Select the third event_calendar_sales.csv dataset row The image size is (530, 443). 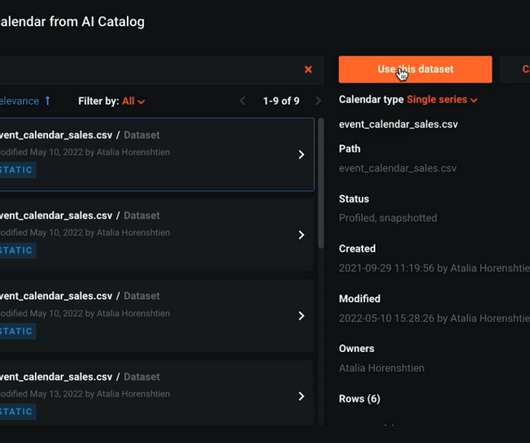point(156,316)
